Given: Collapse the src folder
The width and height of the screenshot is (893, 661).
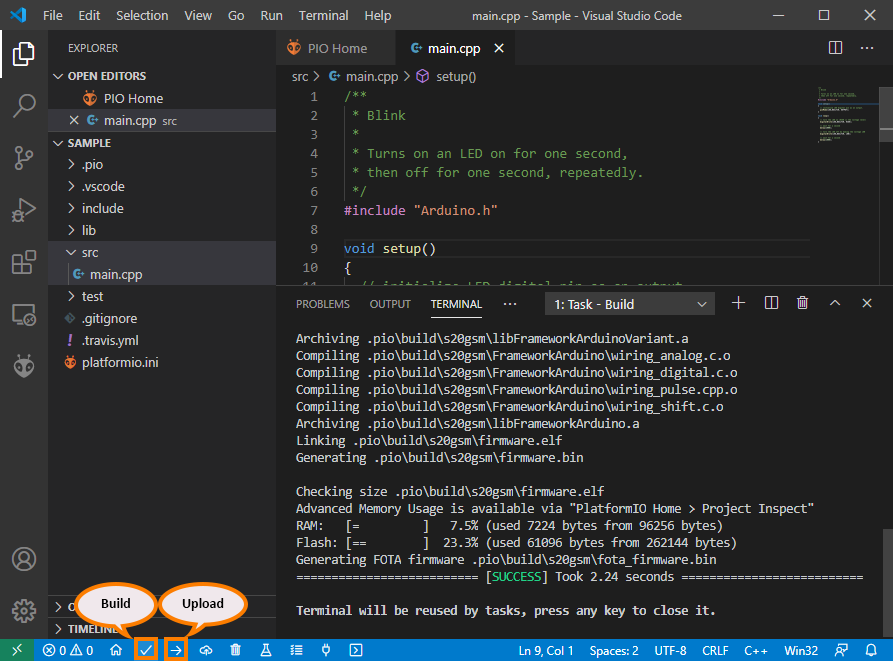Looking at the screenshot, I should (162, 252).
